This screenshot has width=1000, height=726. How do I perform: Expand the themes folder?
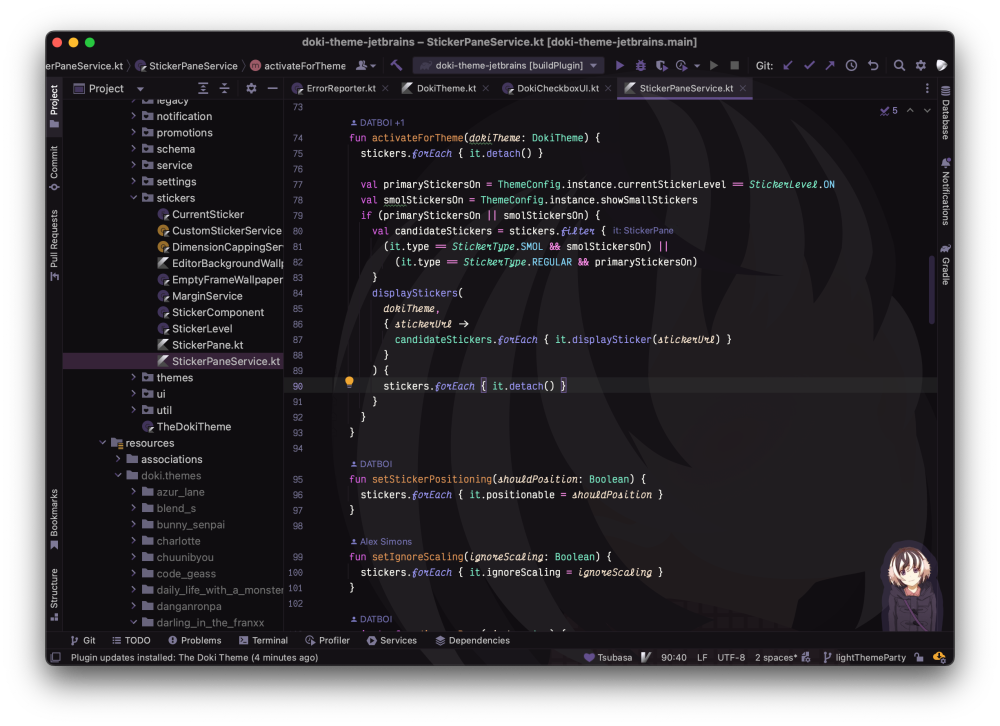(133, 377)
